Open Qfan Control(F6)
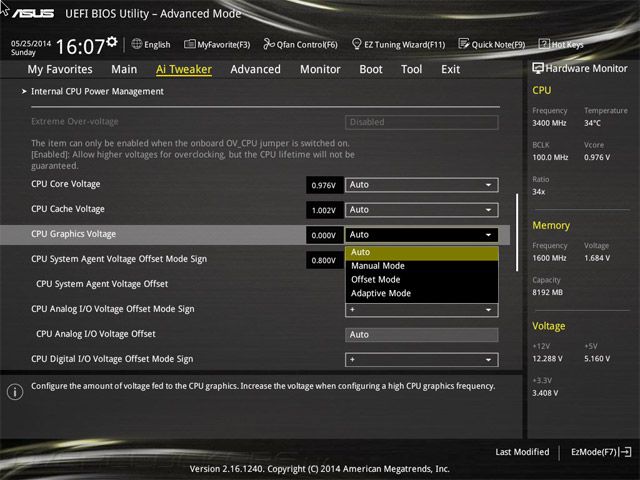640x480 pixels. pos(300,44)
